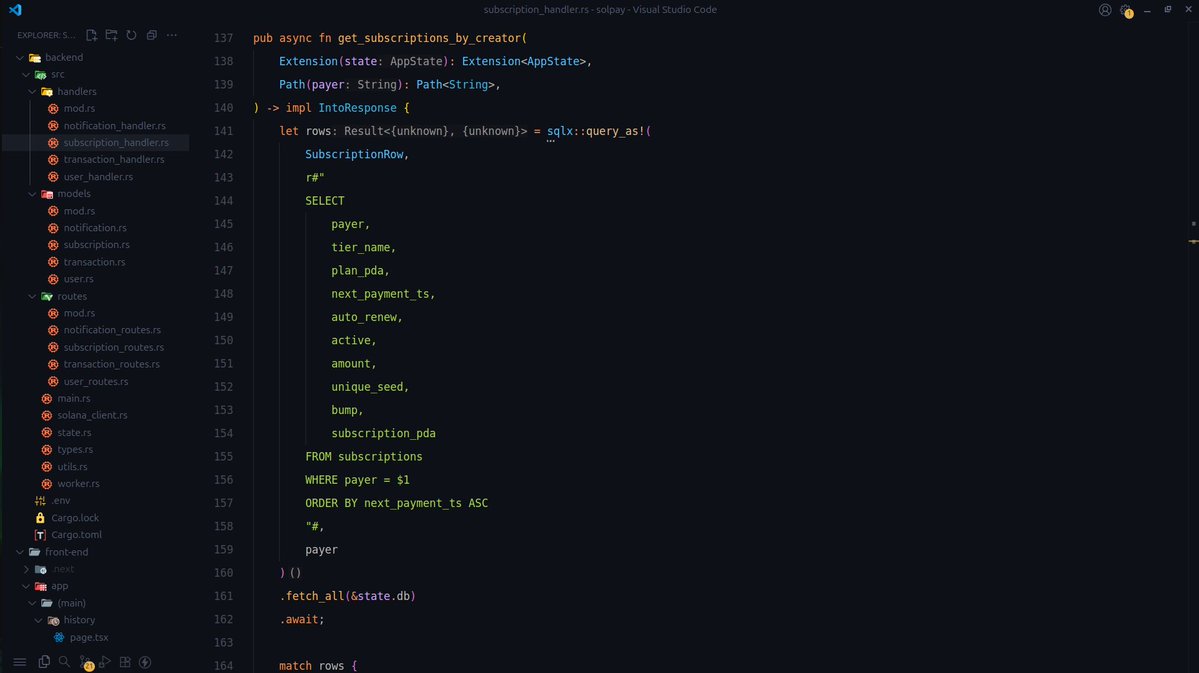Open Source Control view with 21 badge
Viewport: 1199px width, 673px height.
pyautogui.click(x=86, y=663)
